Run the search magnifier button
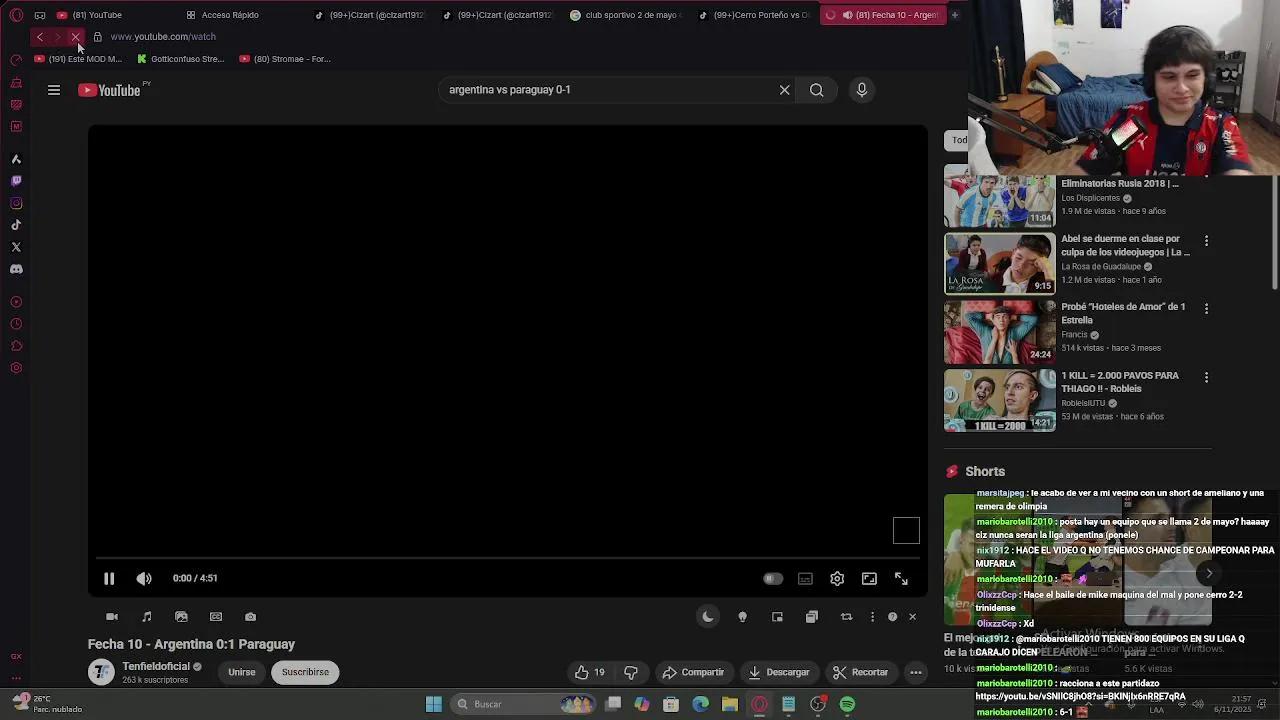This screenshot has height=720, width=1280. click(817, 90)
